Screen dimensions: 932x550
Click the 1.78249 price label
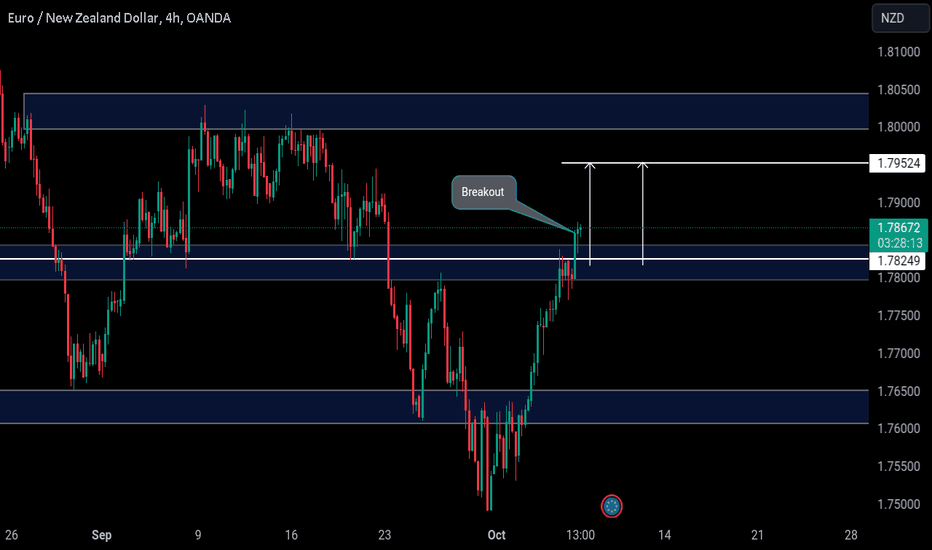898,260
